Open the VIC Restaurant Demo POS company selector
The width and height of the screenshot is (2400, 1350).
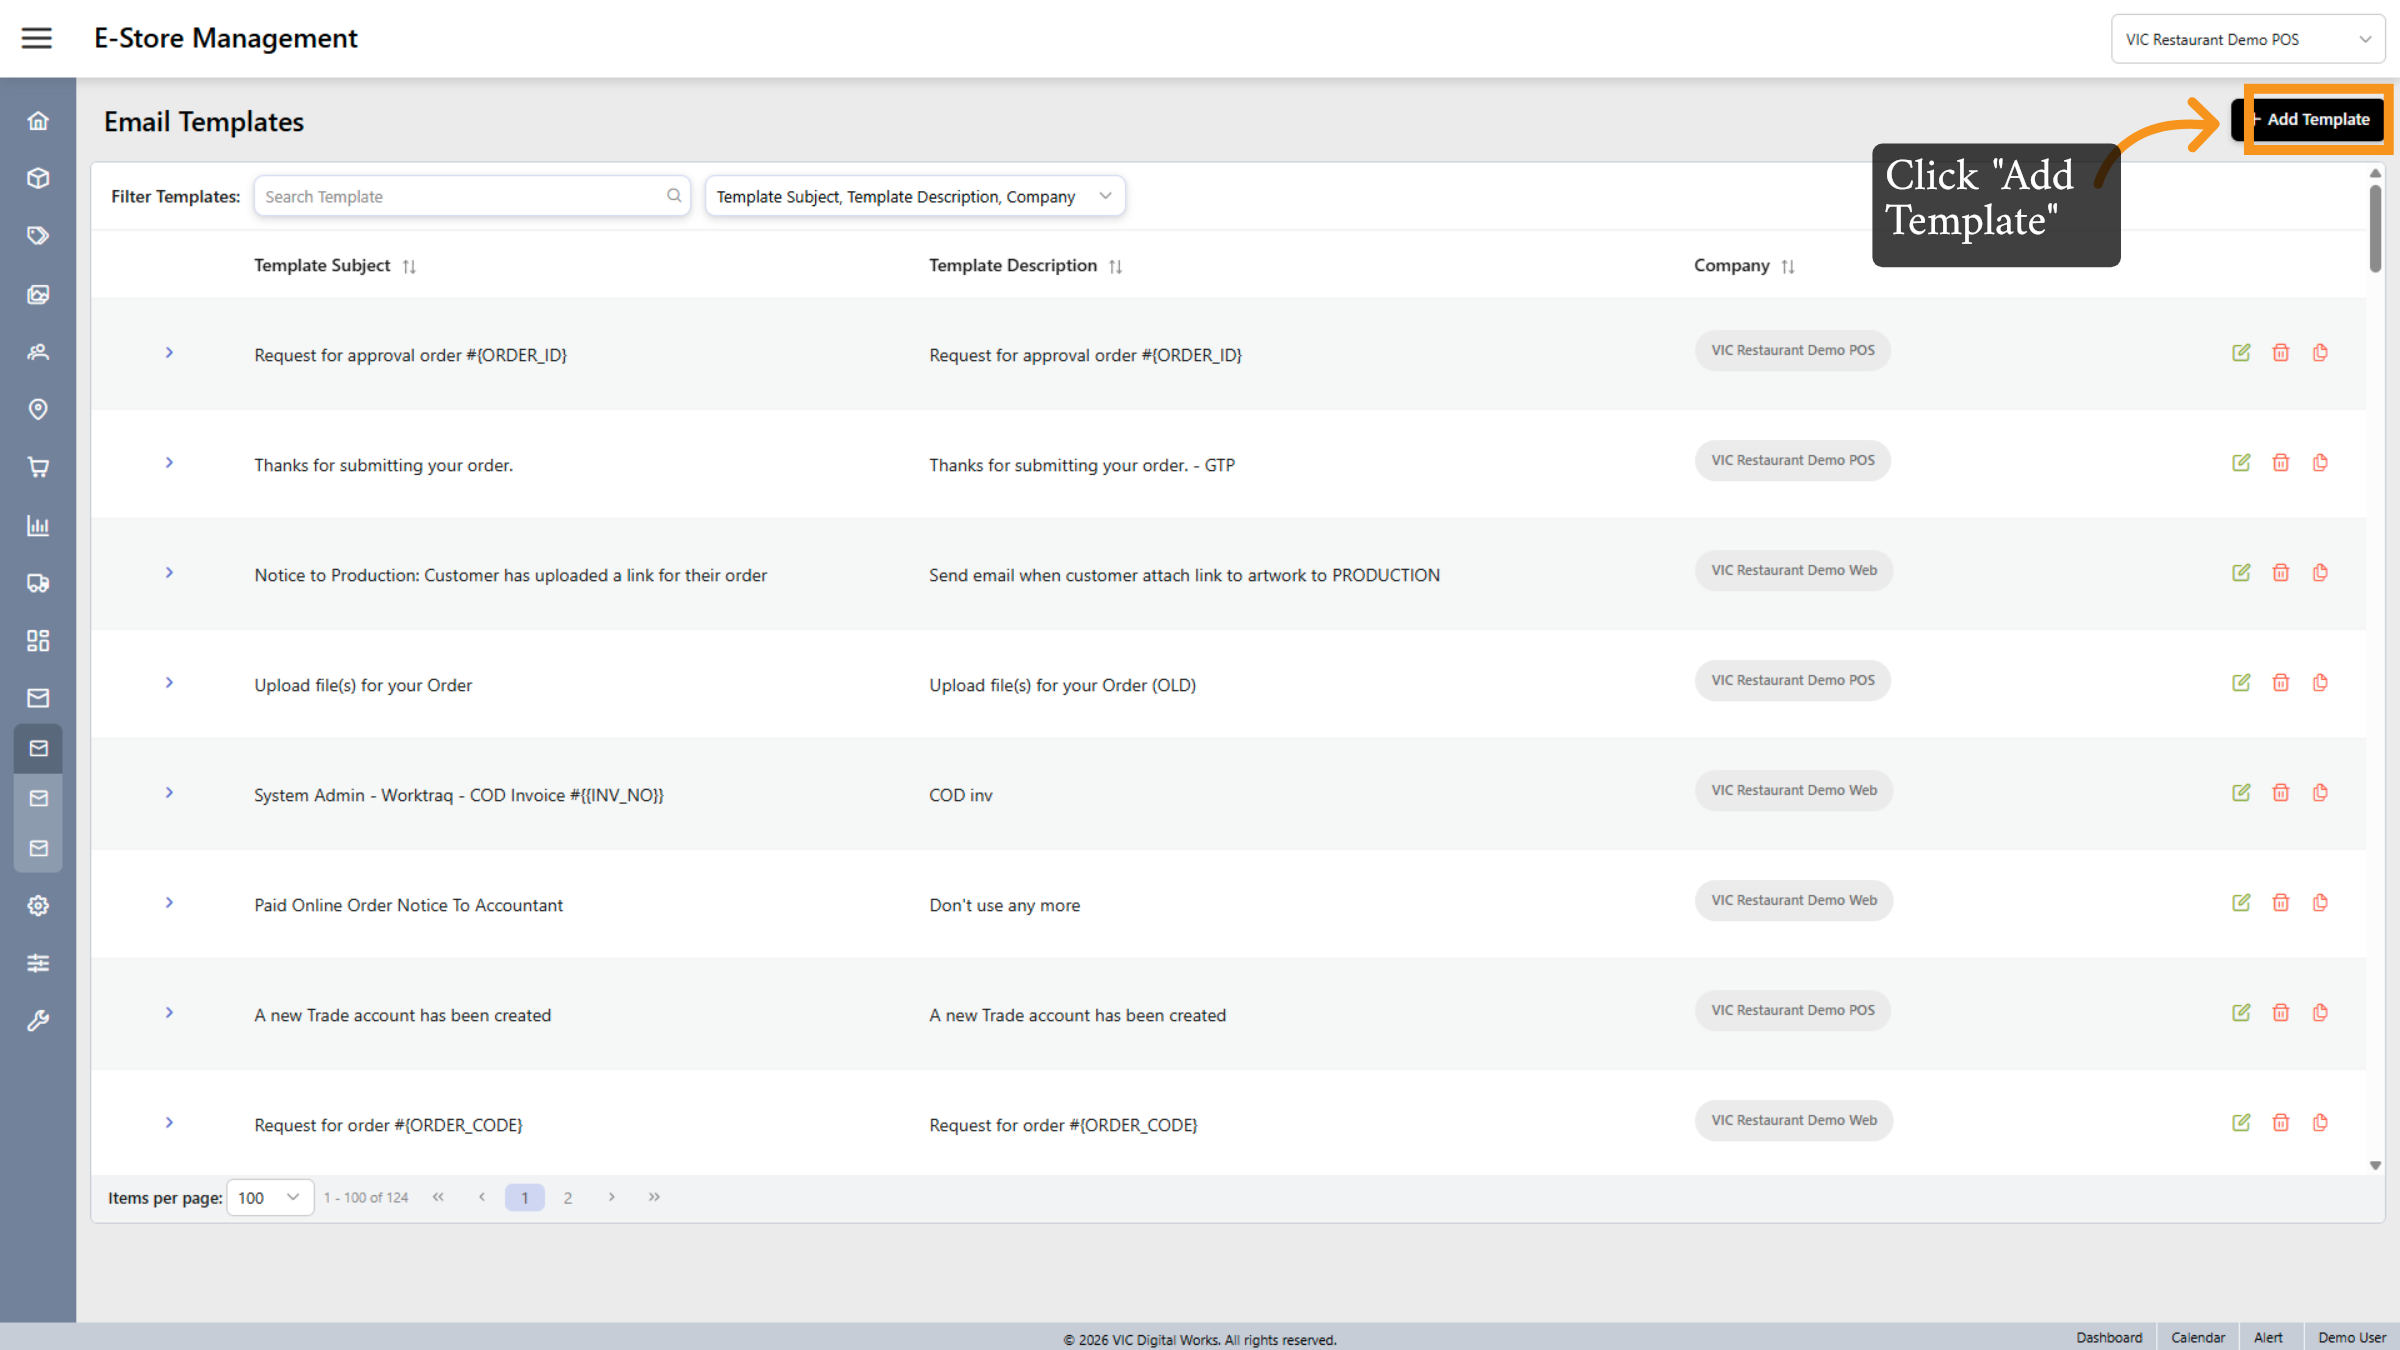pyautogui.click(x=2247, y=38)
